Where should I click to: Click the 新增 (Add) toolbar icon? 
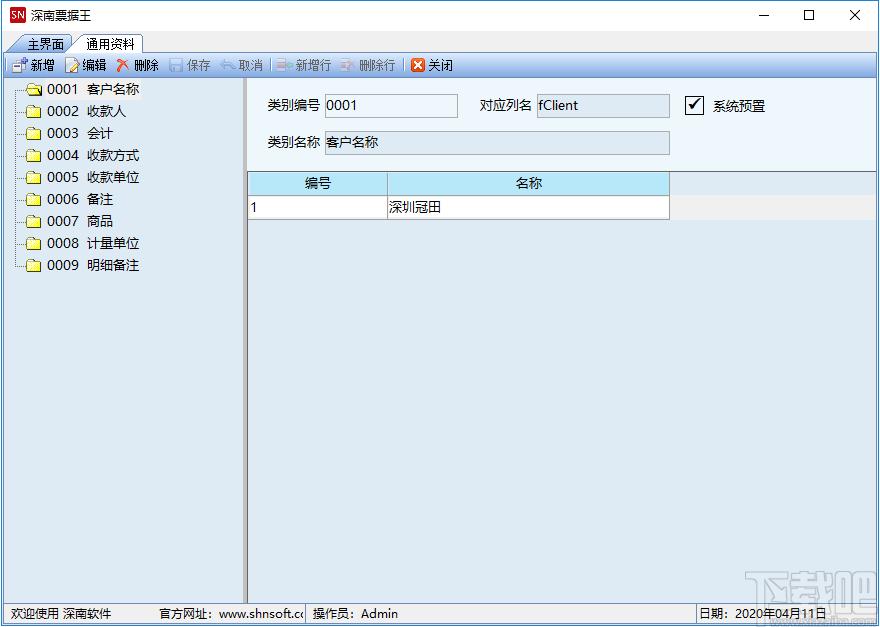20,65
